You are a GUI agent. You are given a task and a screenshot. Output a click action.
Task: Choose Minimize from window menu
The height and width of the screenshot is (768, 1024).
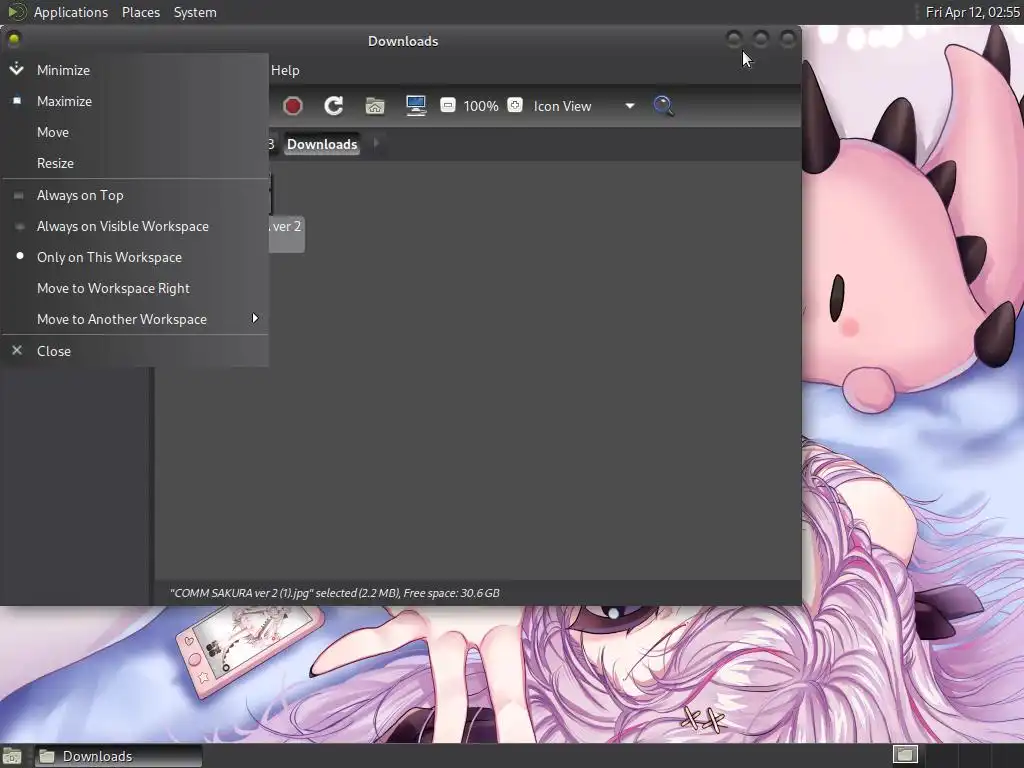tap(135, 70)
